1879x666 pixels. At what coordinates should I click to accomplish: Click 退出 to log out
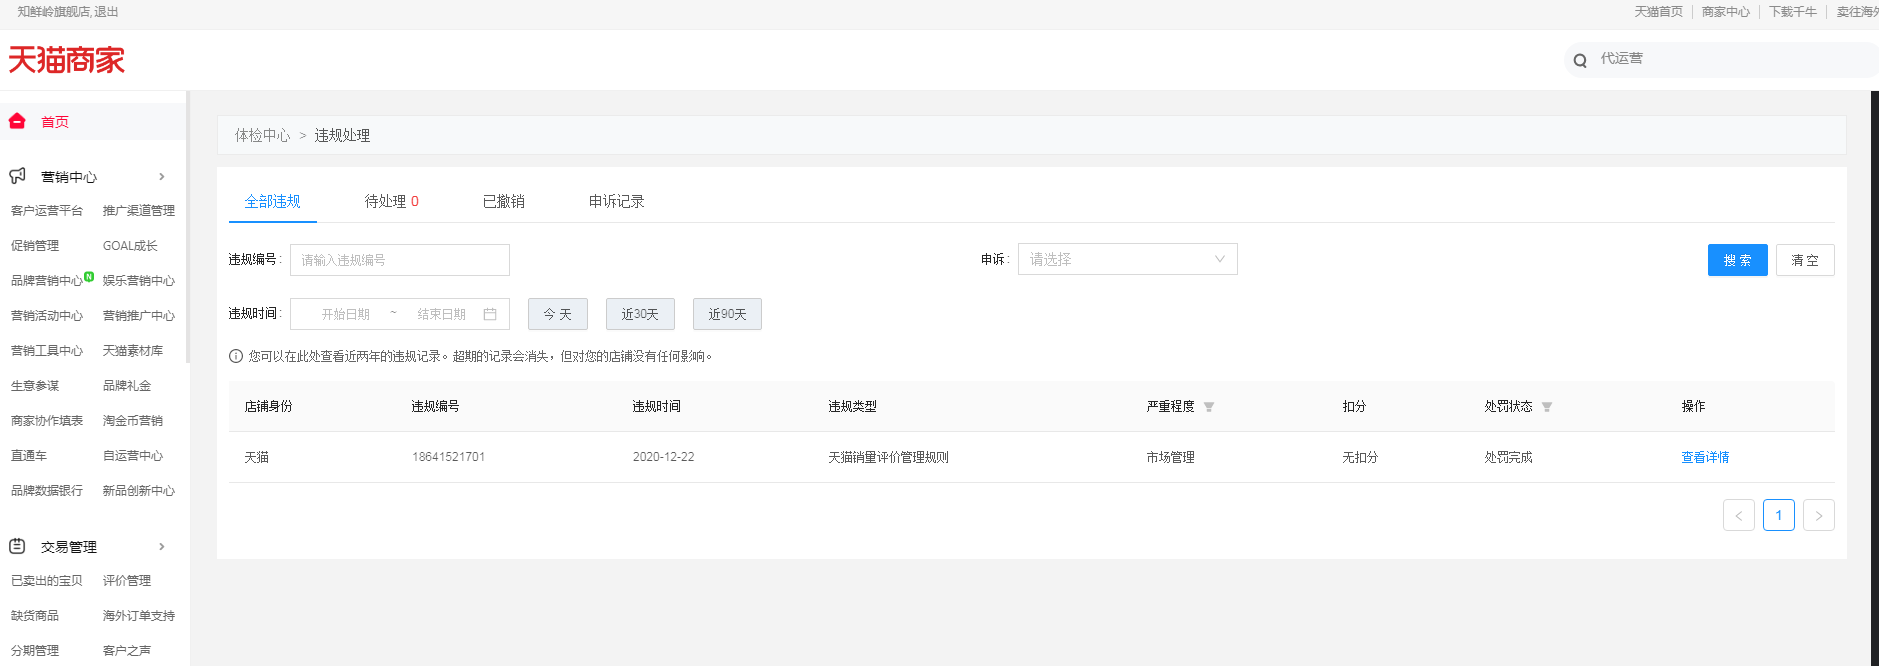tap(106, 12)
